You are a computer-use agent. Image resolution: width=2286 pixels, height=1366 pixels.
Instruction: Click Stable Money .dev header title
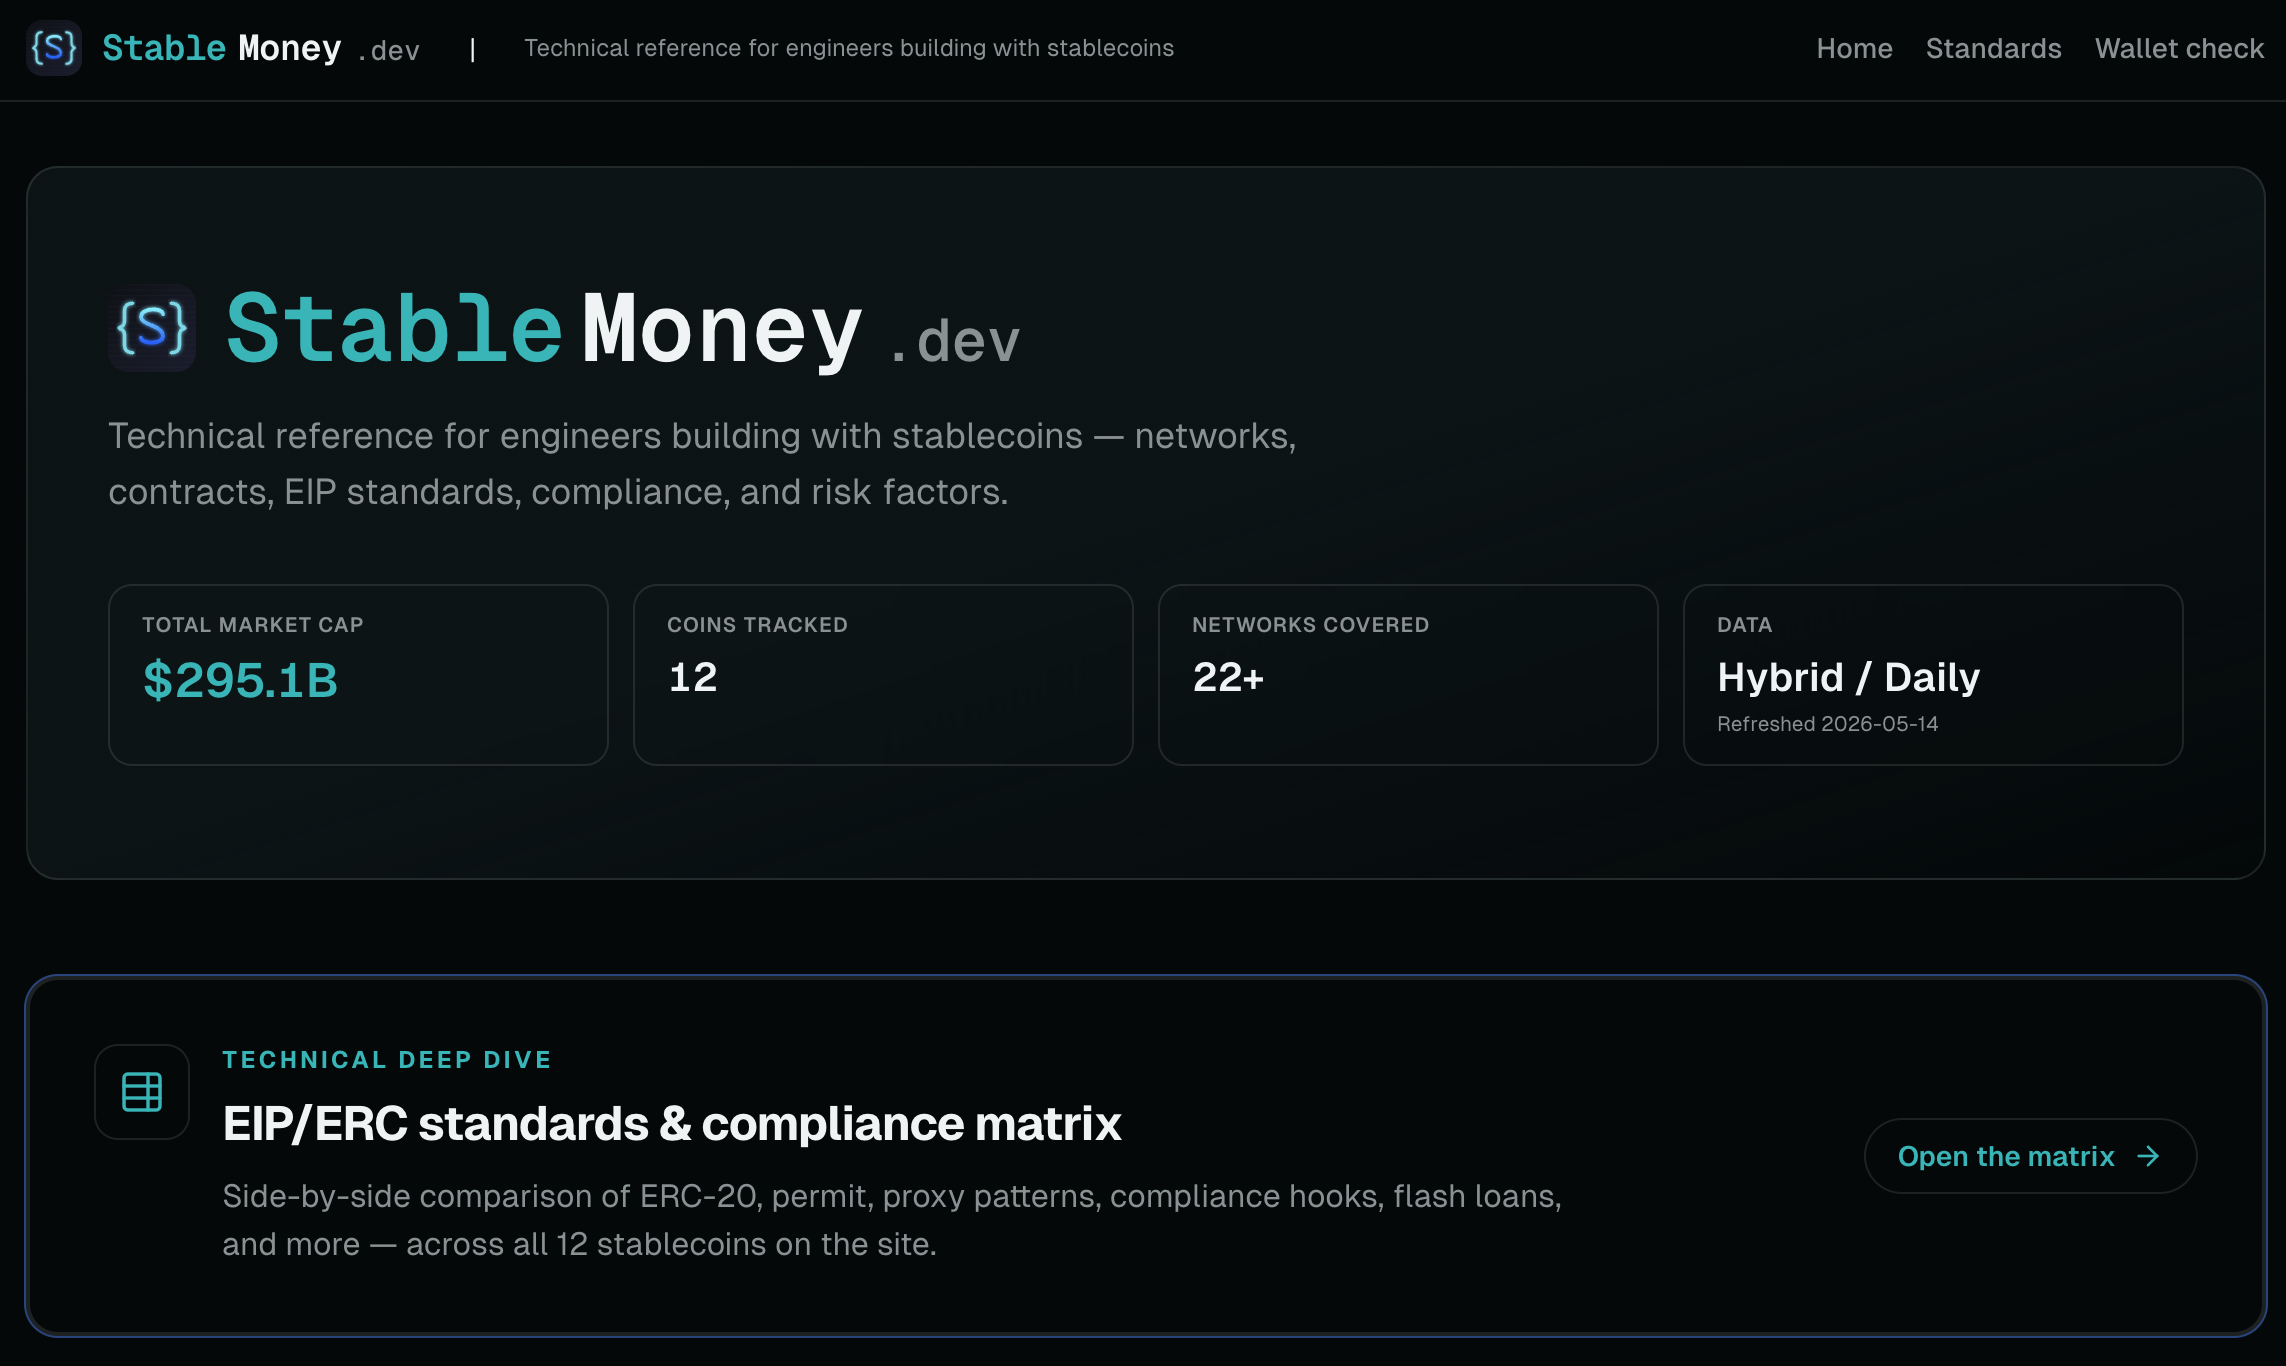pyautogui.click(x=261, y=48)
